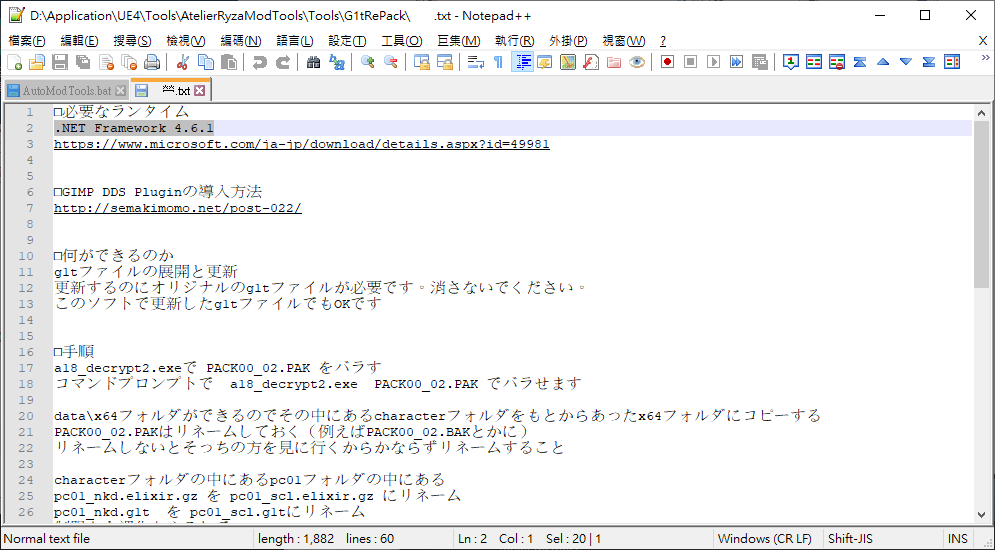Image resolution: width=995 pixels, height=550 pixels.
Task: Click Shift-JIS encoding in the status bar
Action: 850,539
